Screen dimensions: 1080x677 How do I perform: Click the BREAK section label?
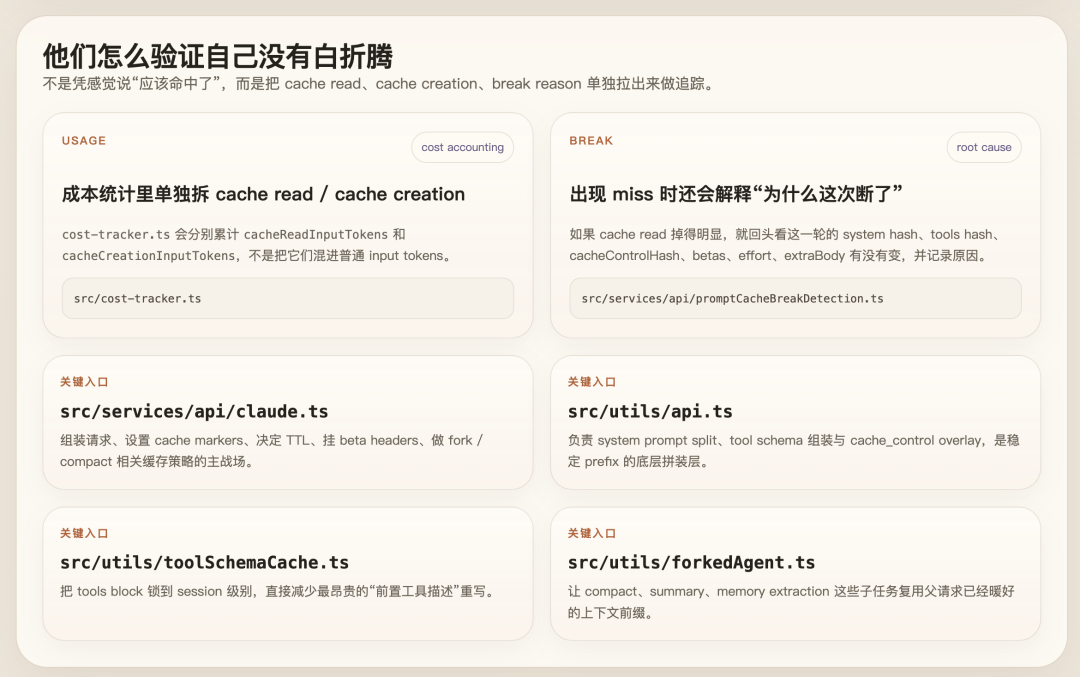591,141
